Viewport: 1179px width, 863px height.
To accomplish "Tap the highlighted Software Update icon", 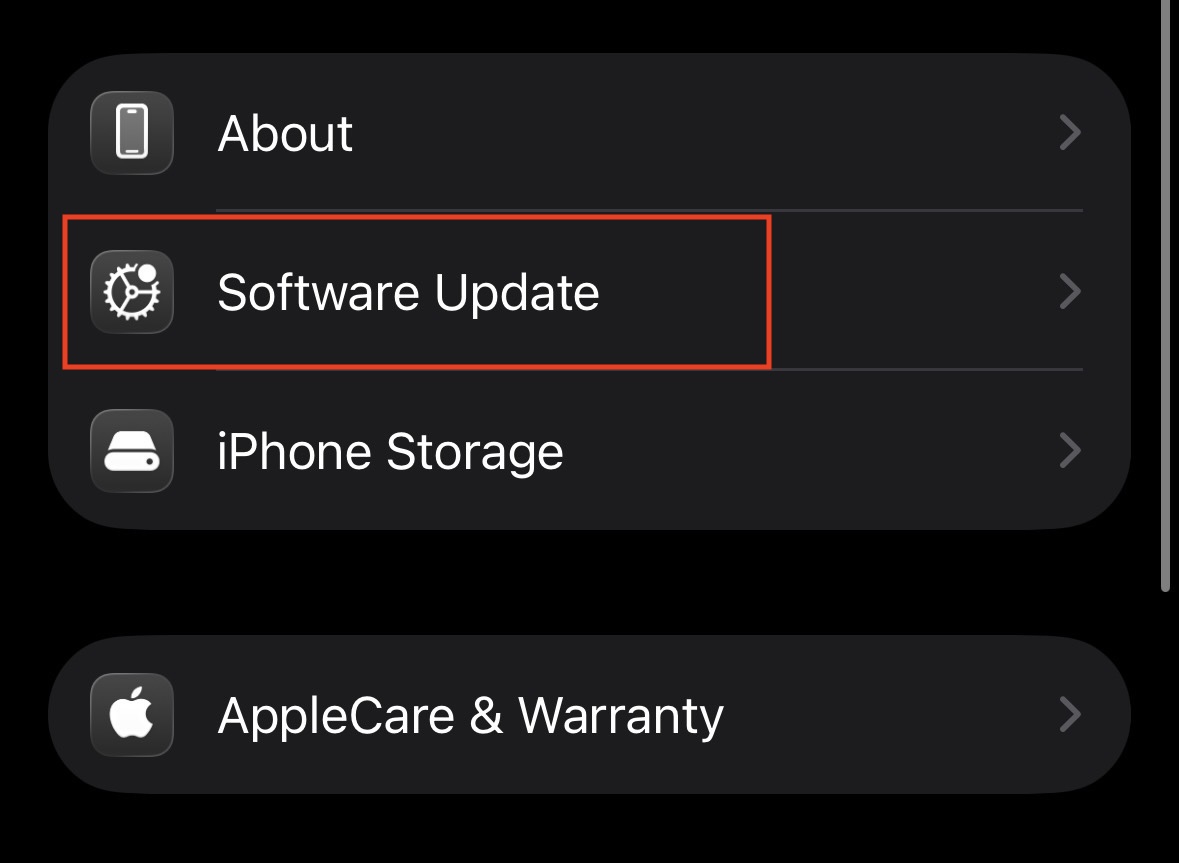I will [x=131, y=292].
